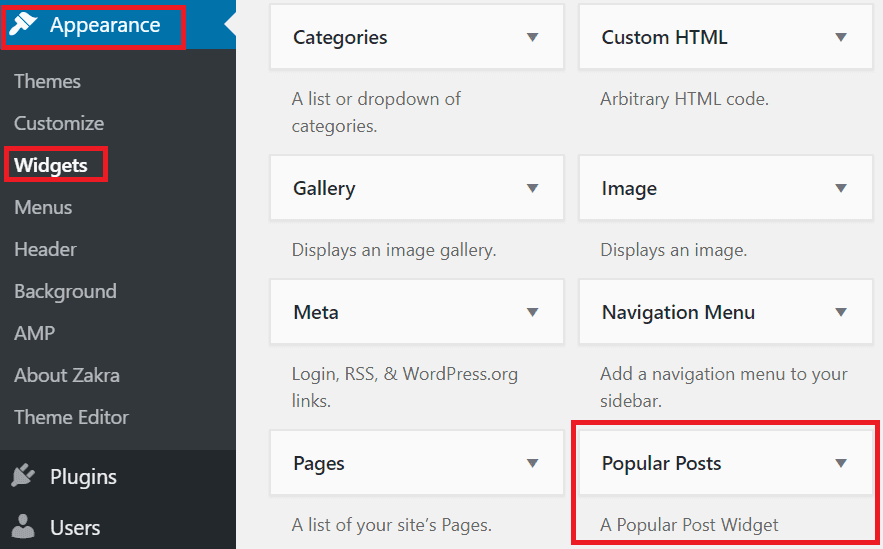Open the Background submenu item
Image resolution: width=883 pixels, height=549 pixels.
[65, 292]
